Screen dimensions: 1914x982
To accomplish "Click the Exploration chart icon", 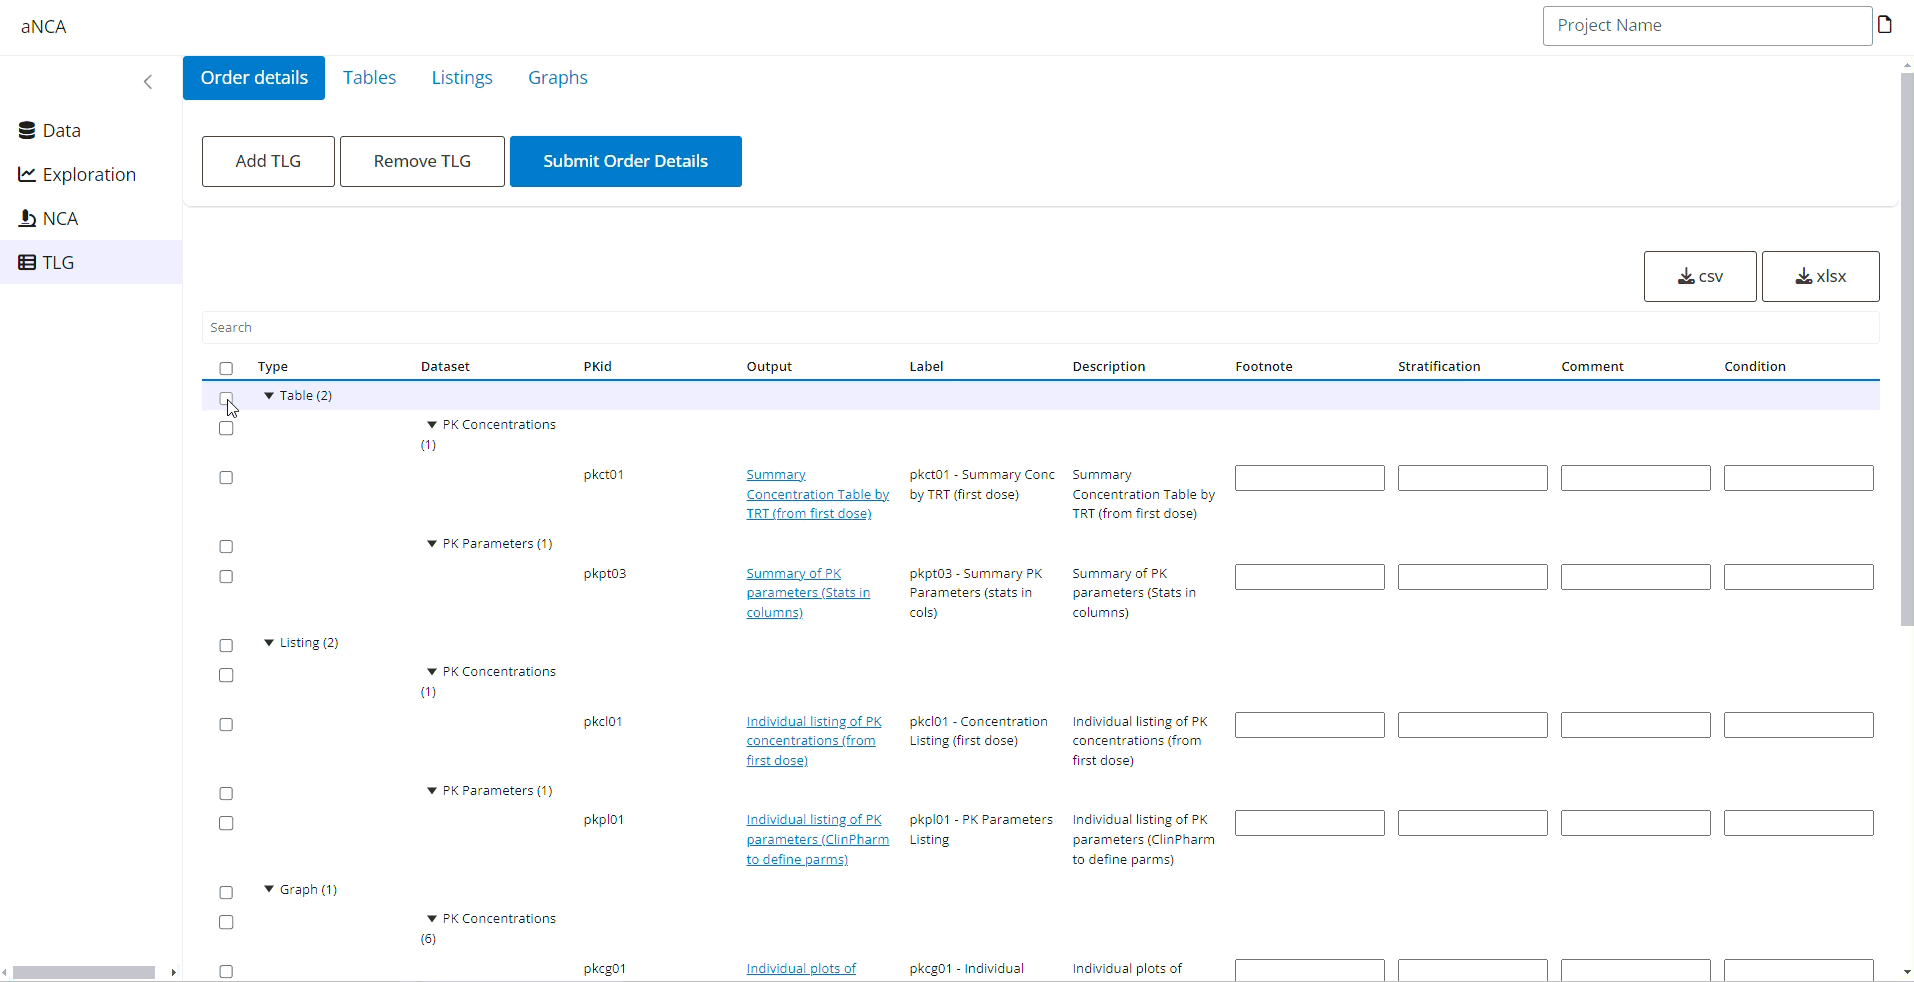I will point(27,175).
